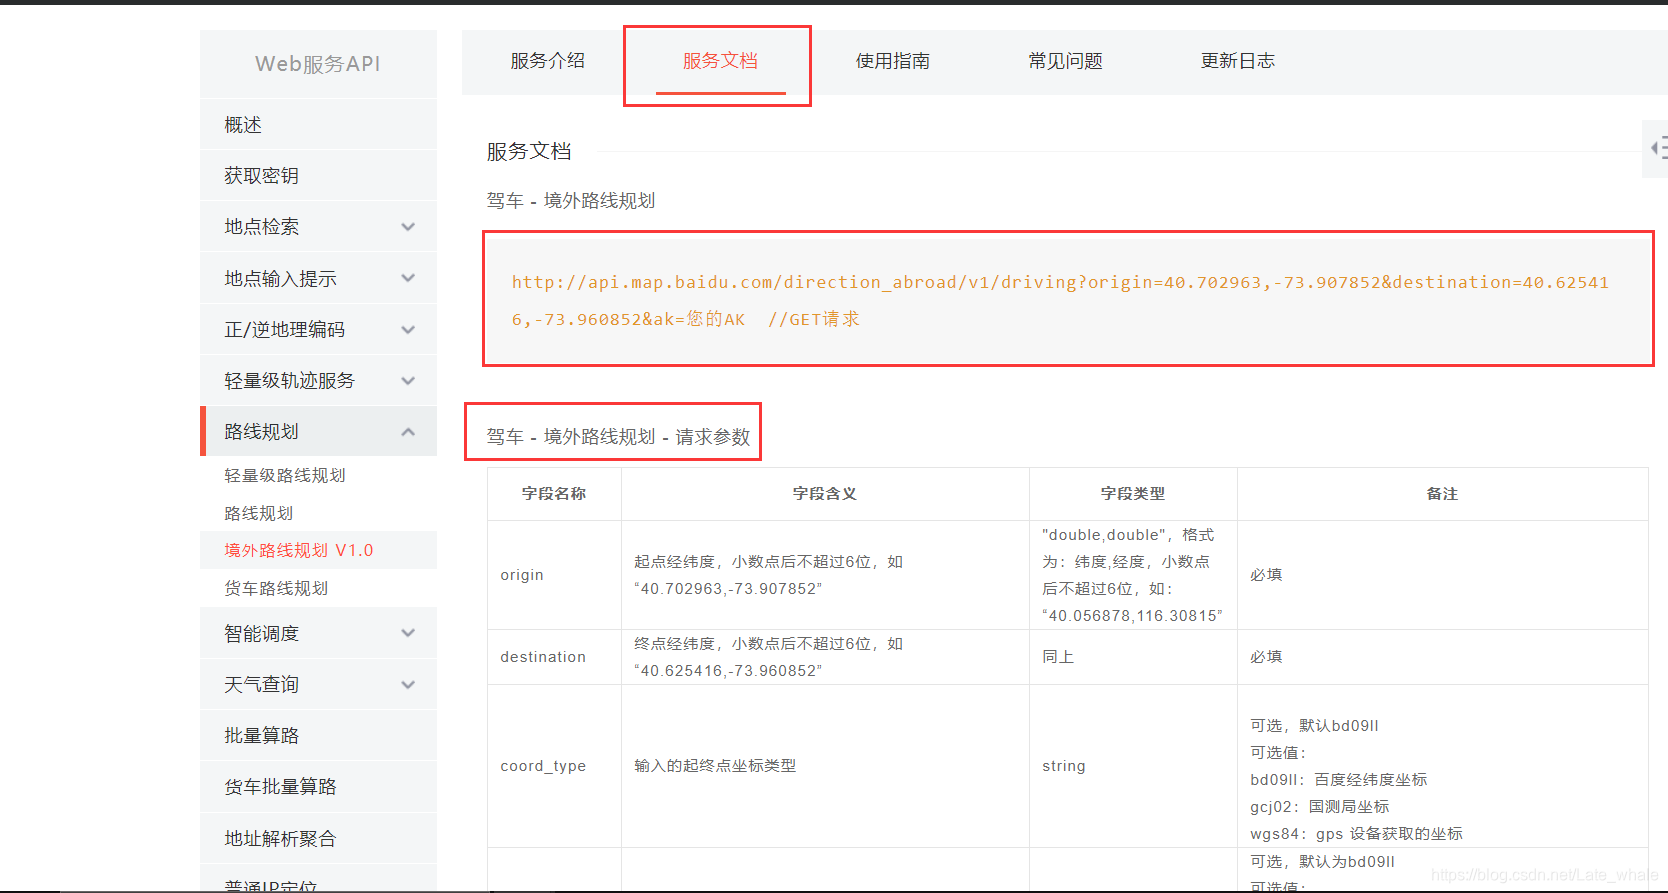The height and width of the screenshot is (893, 1668).
Task: Click the 字段含义 column header
Action: tap(825, 494)
